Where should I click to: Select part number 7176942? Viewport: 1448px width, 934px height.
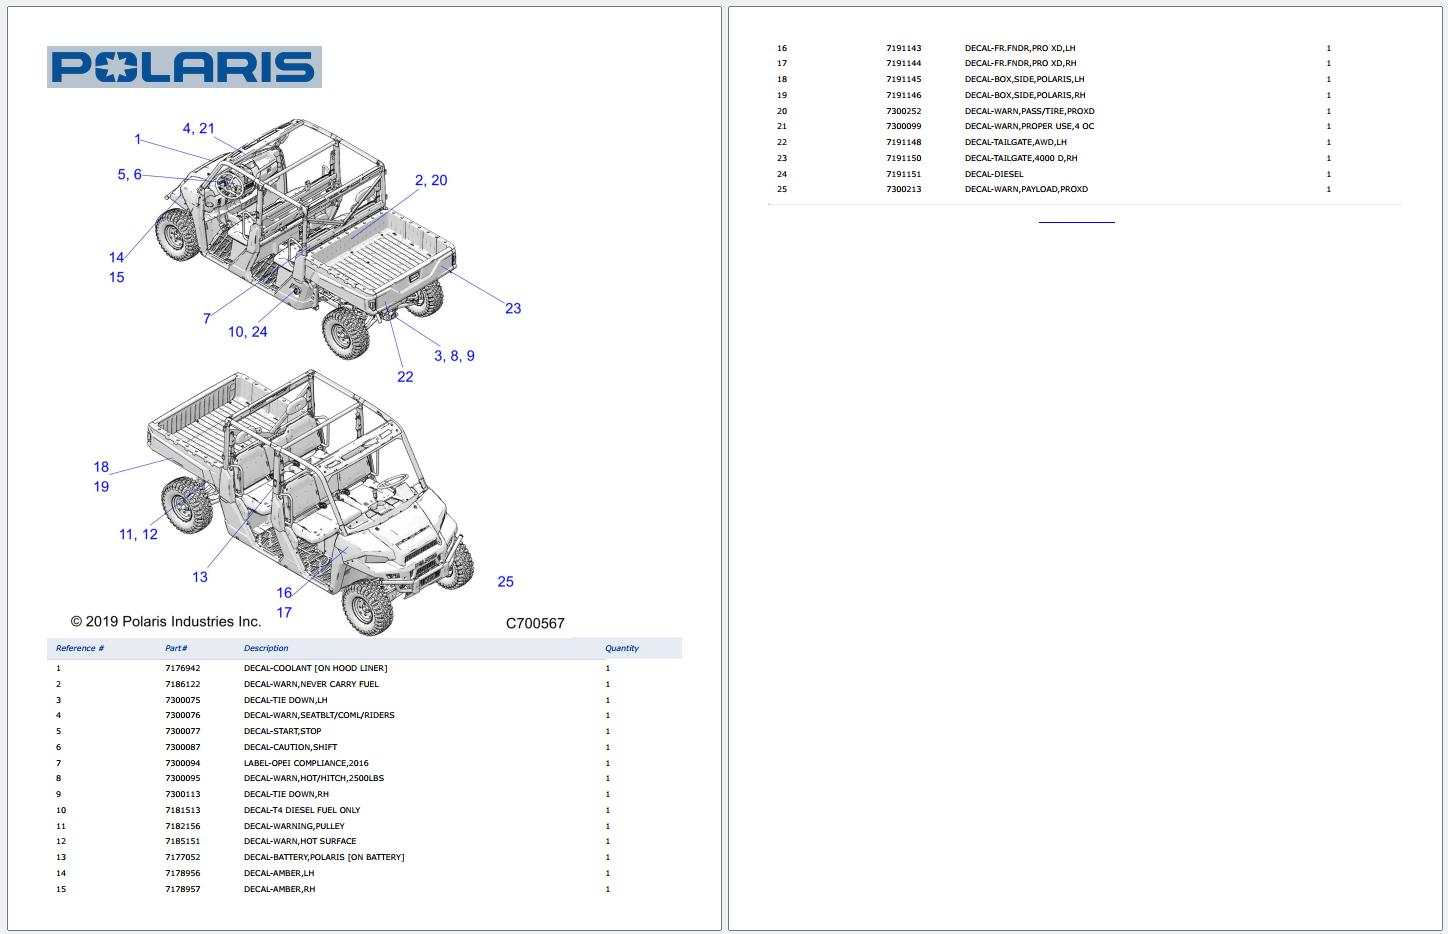click(183, 668)
